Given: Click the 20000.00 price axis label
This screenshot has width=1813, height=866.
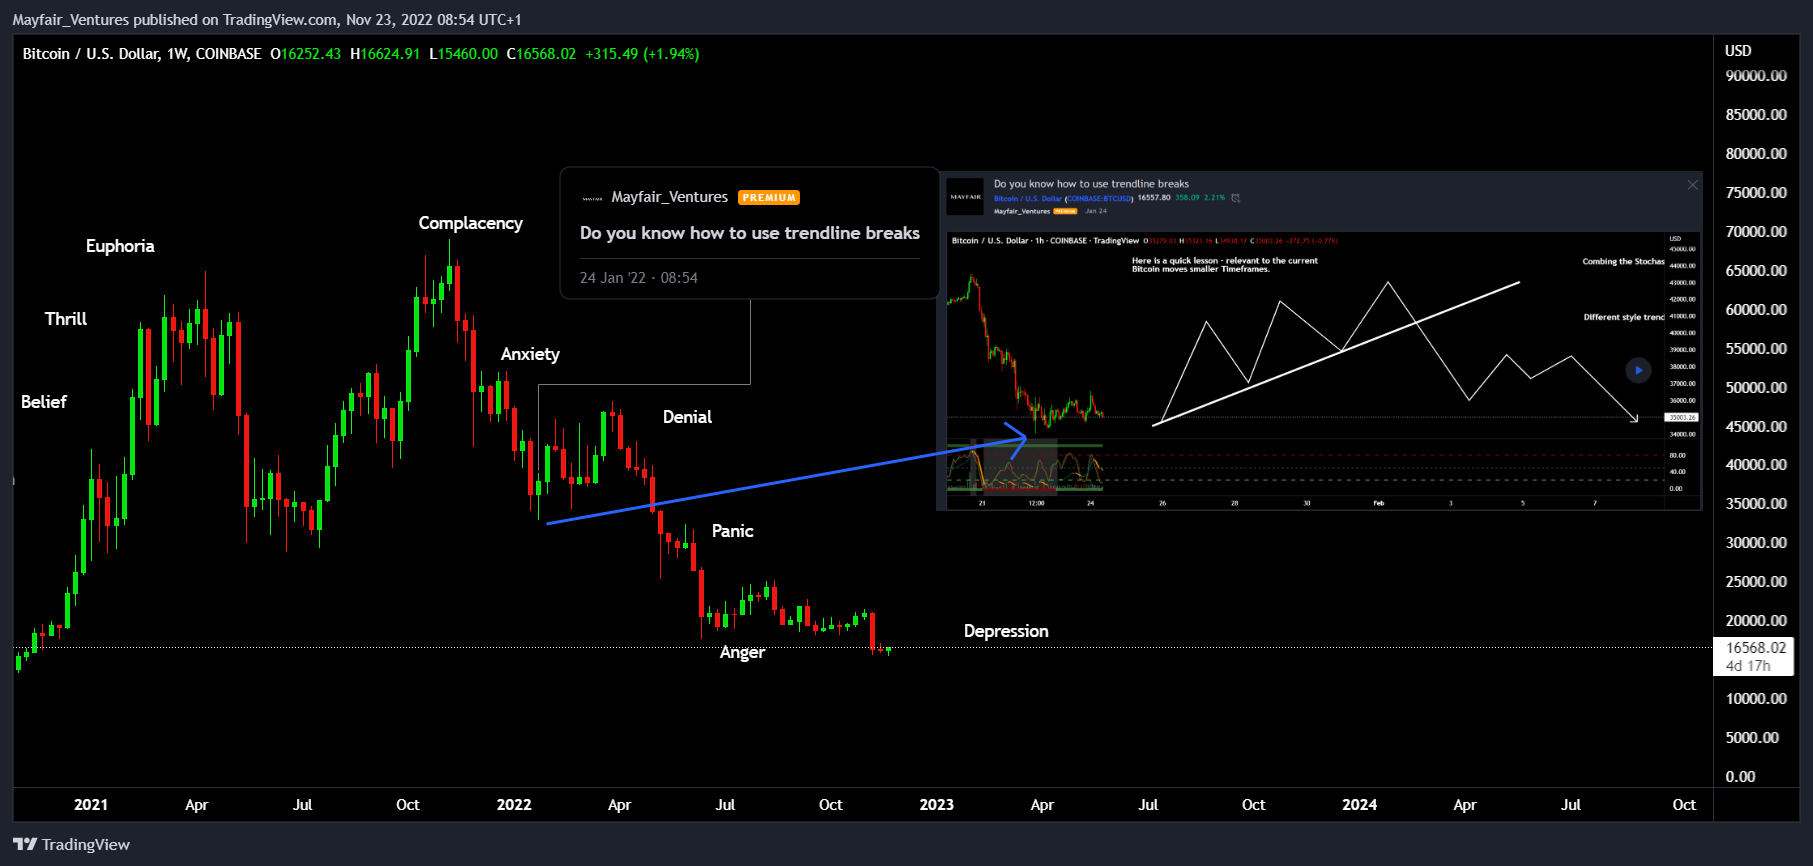Looking at the screenshot, I should (1756, 621).
